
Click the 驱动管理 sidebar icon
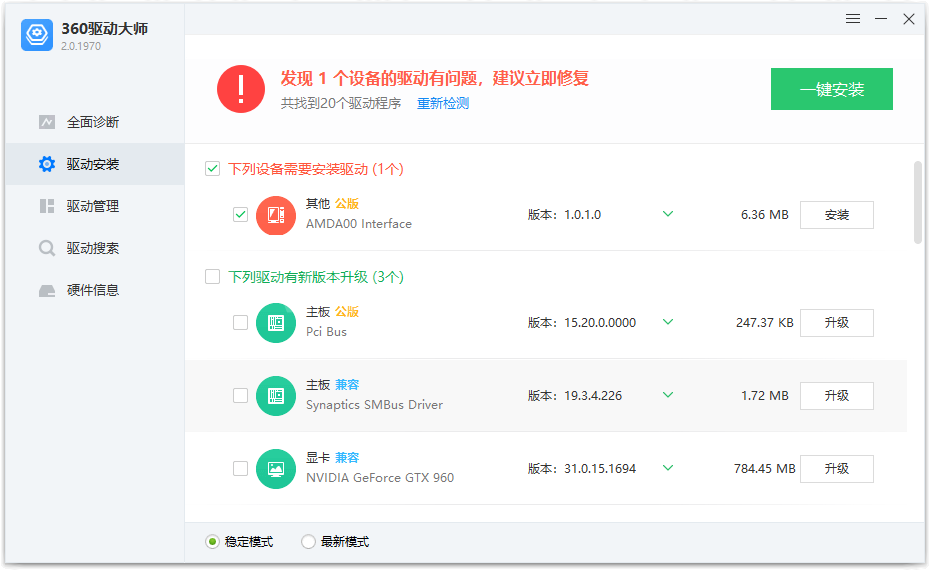(47, 206)
